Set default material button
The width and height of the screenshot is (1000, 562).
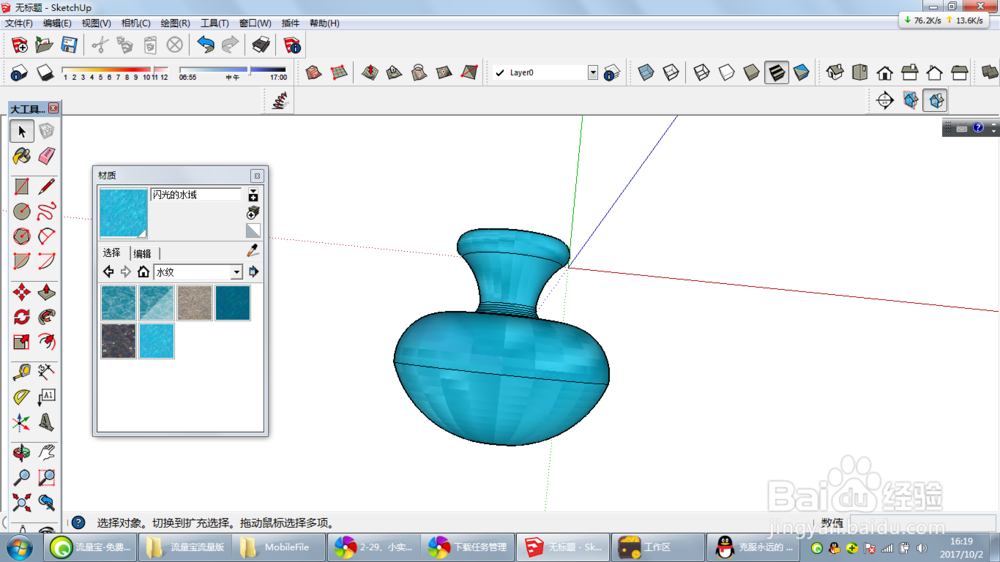[x=253, y=230]
